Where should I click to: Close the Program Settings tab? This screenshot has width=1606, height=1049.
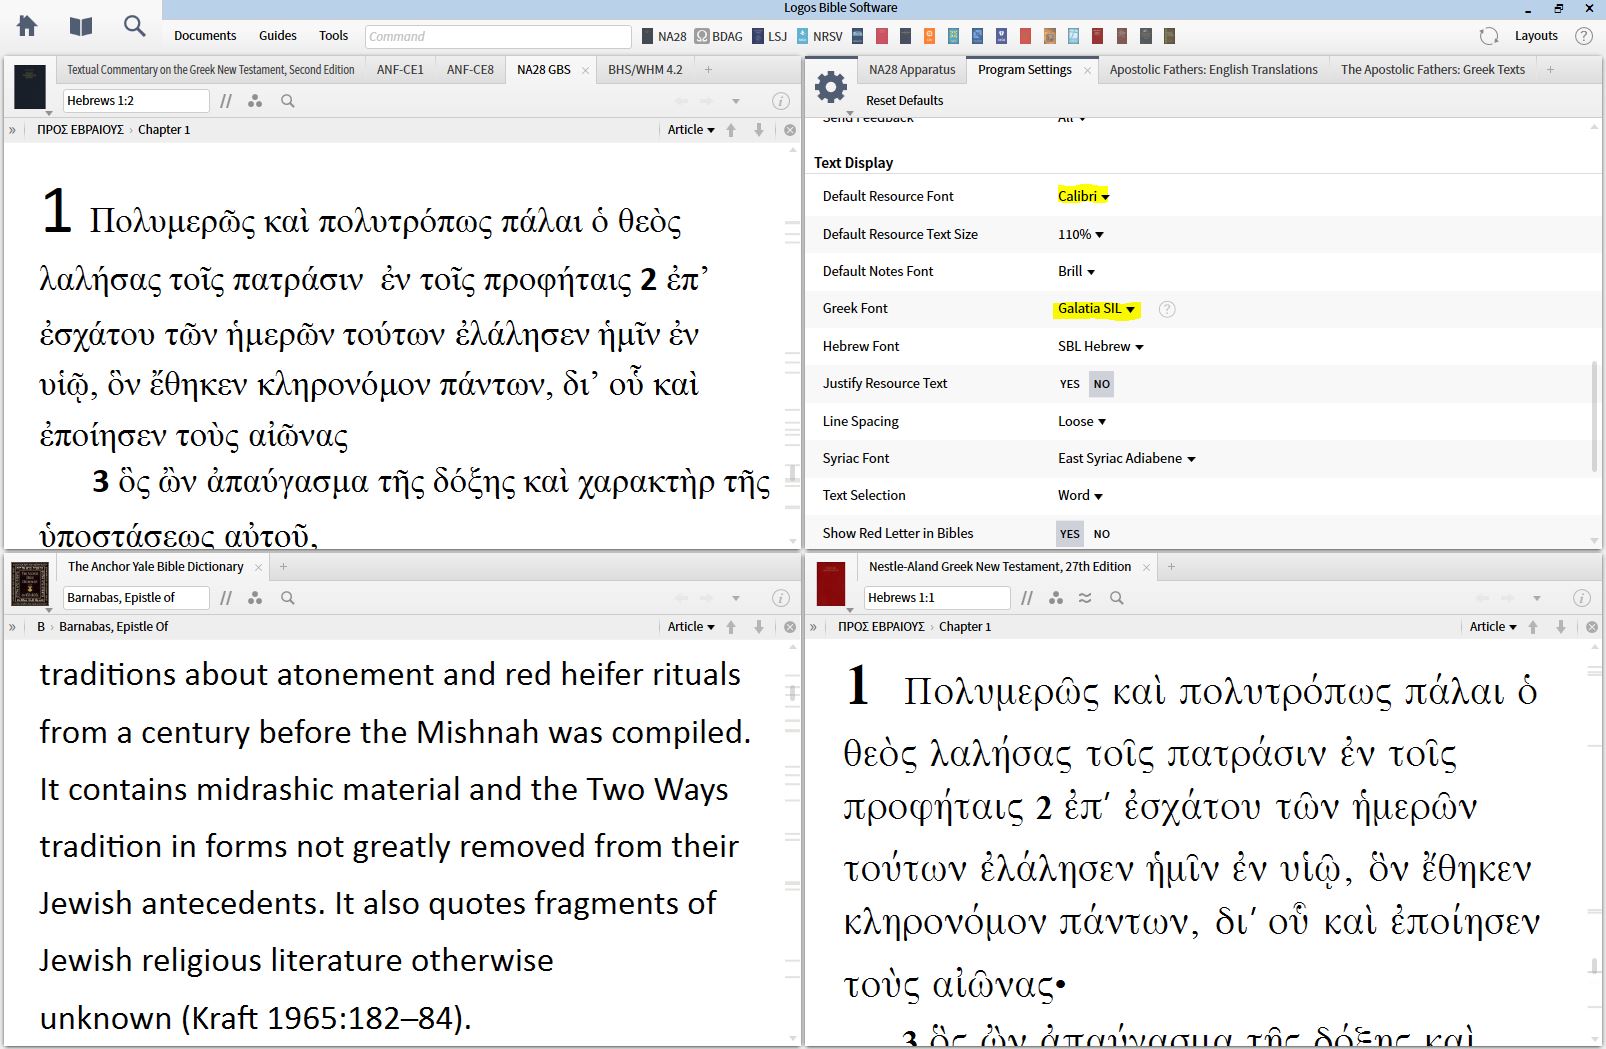pos(1086,70)
